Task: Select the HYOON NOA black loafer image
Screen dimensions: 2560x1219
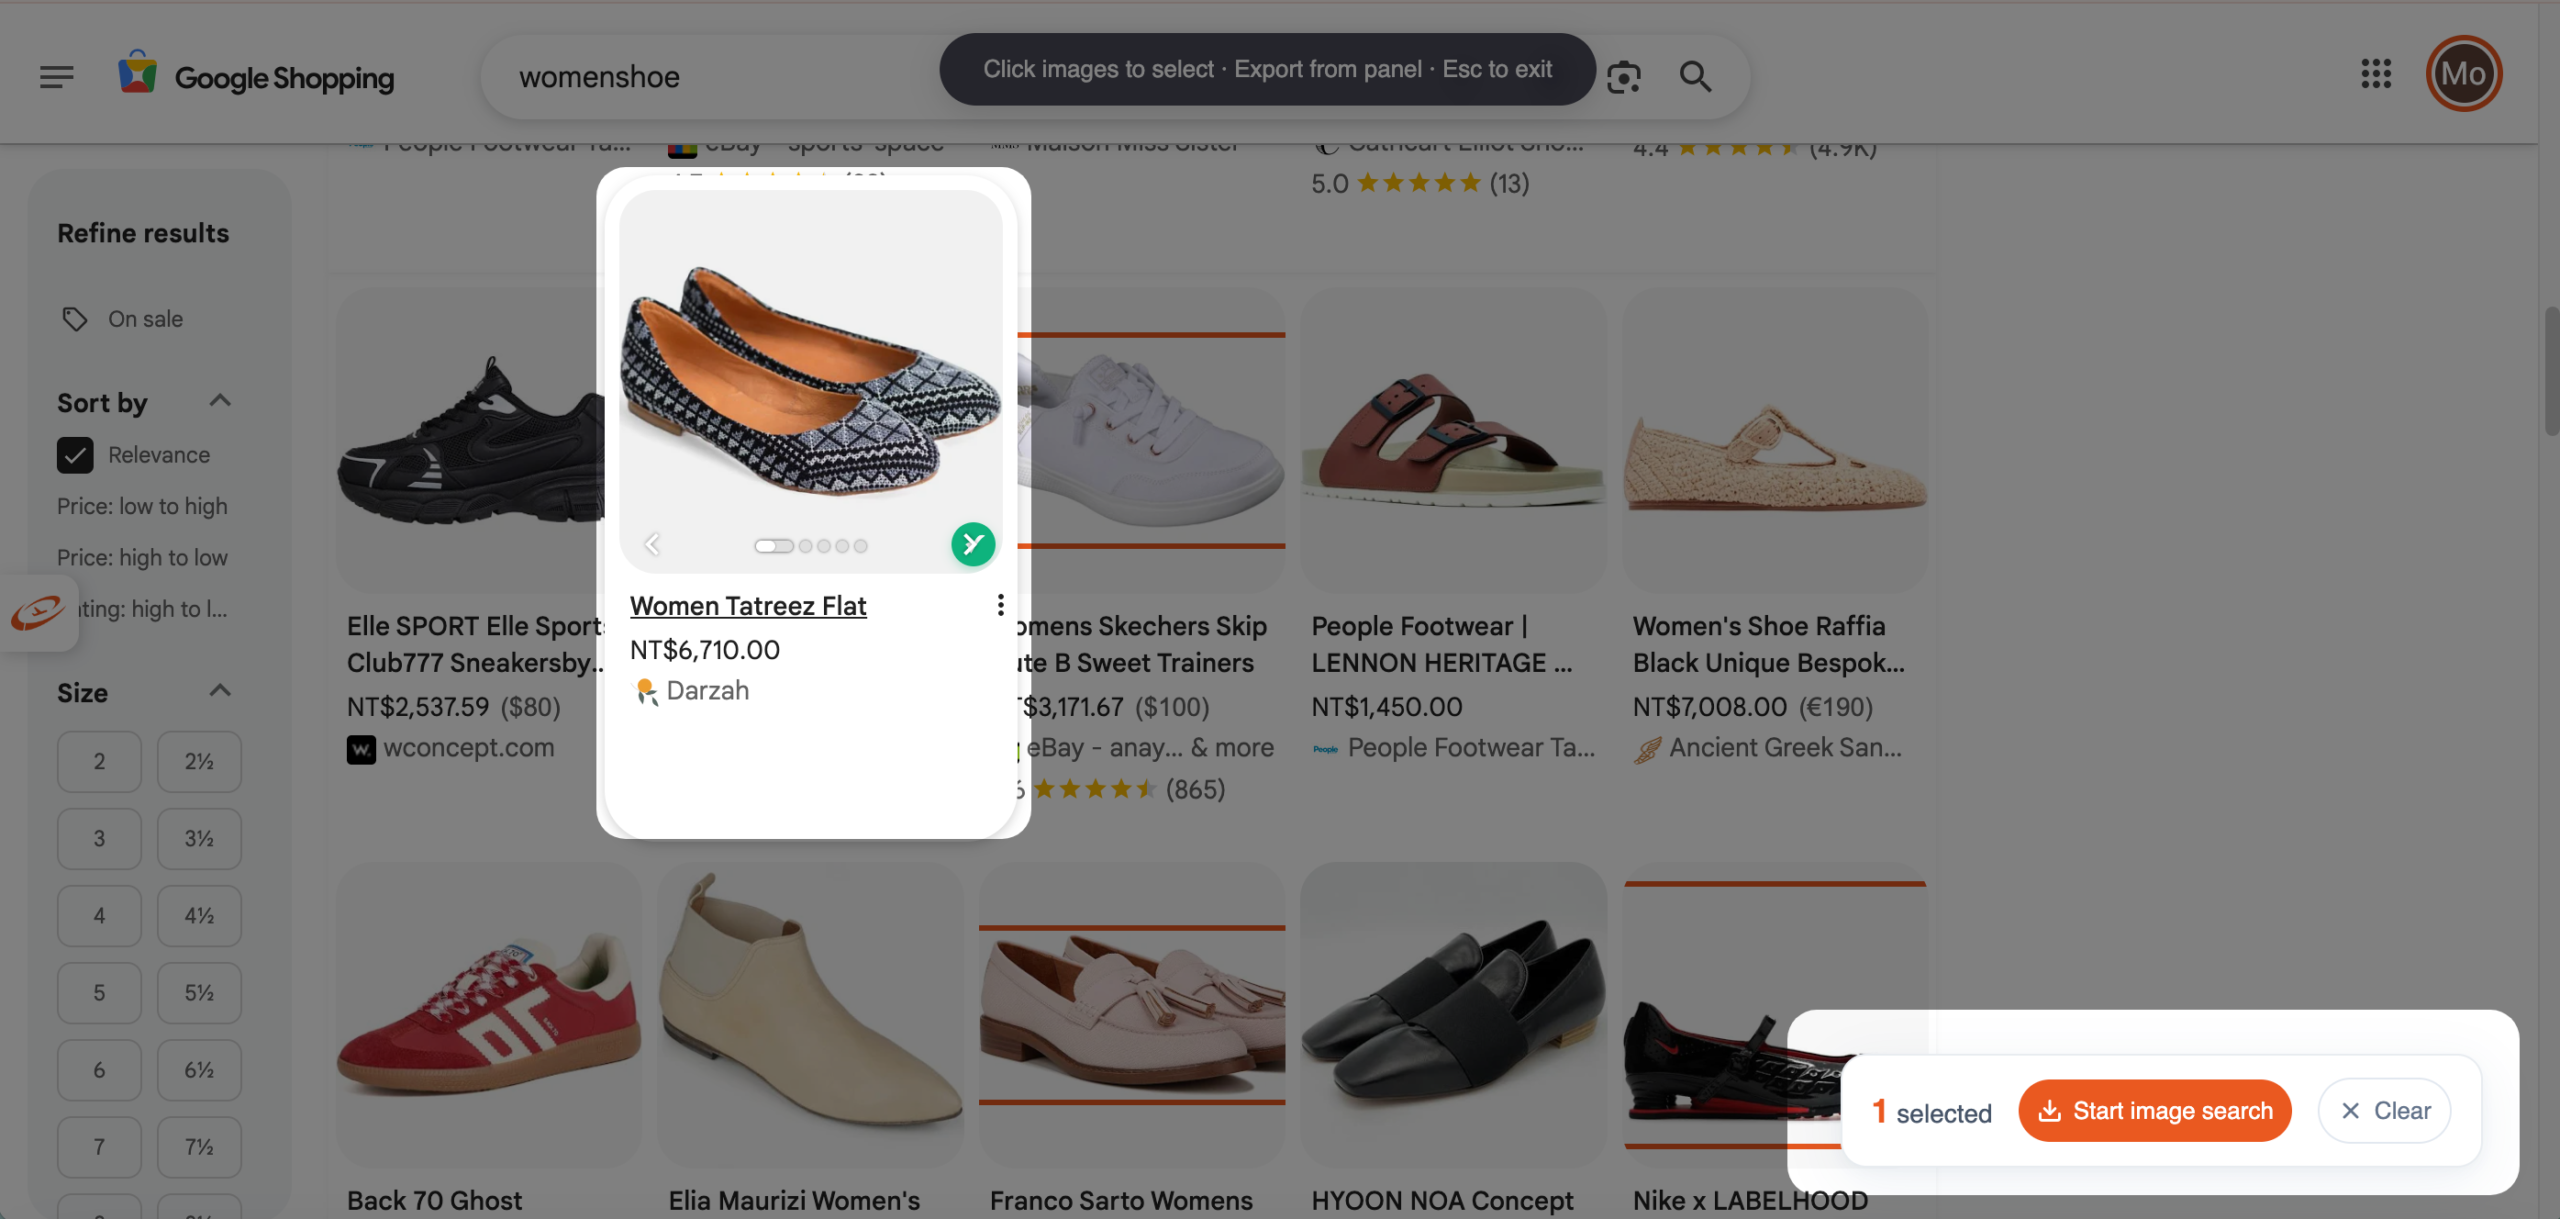Action: pyautogui.click(x=1453, y=1015)
